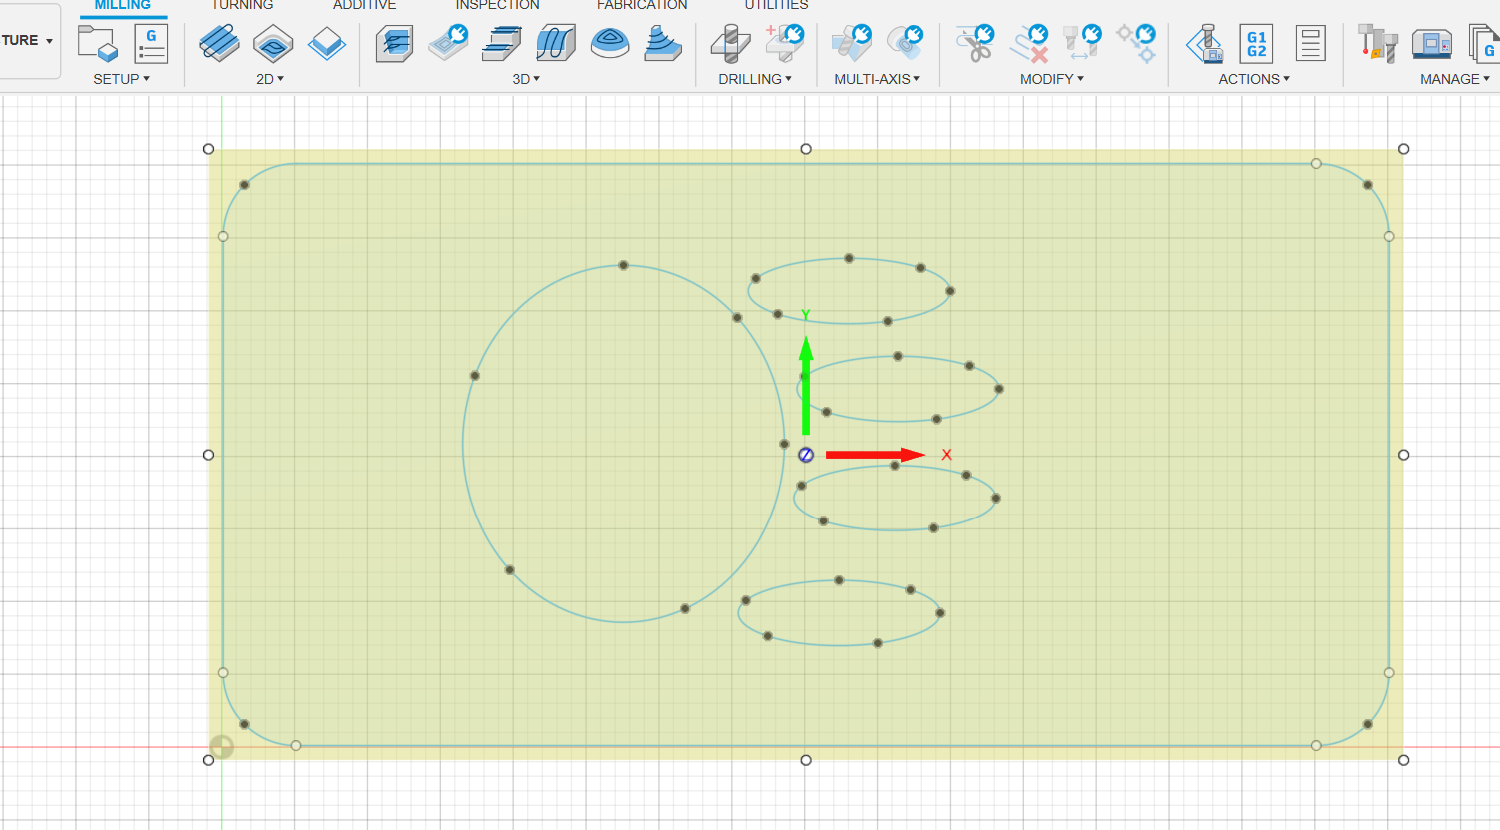Image resolution: width=1500 pixels, height=830 pixels.
Task: Switch to the FABRICATION tab
Action: click(643, 6)
